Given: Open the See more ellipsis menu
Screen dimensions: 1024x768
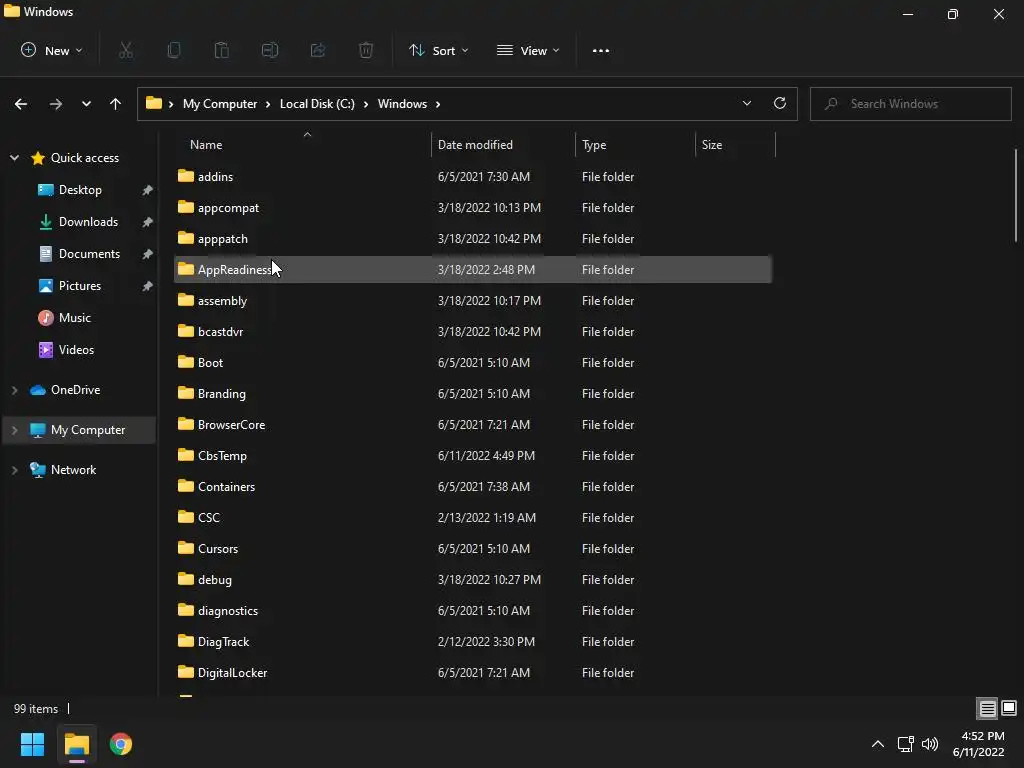Looking at the screenshot, I should click(601, 50).
